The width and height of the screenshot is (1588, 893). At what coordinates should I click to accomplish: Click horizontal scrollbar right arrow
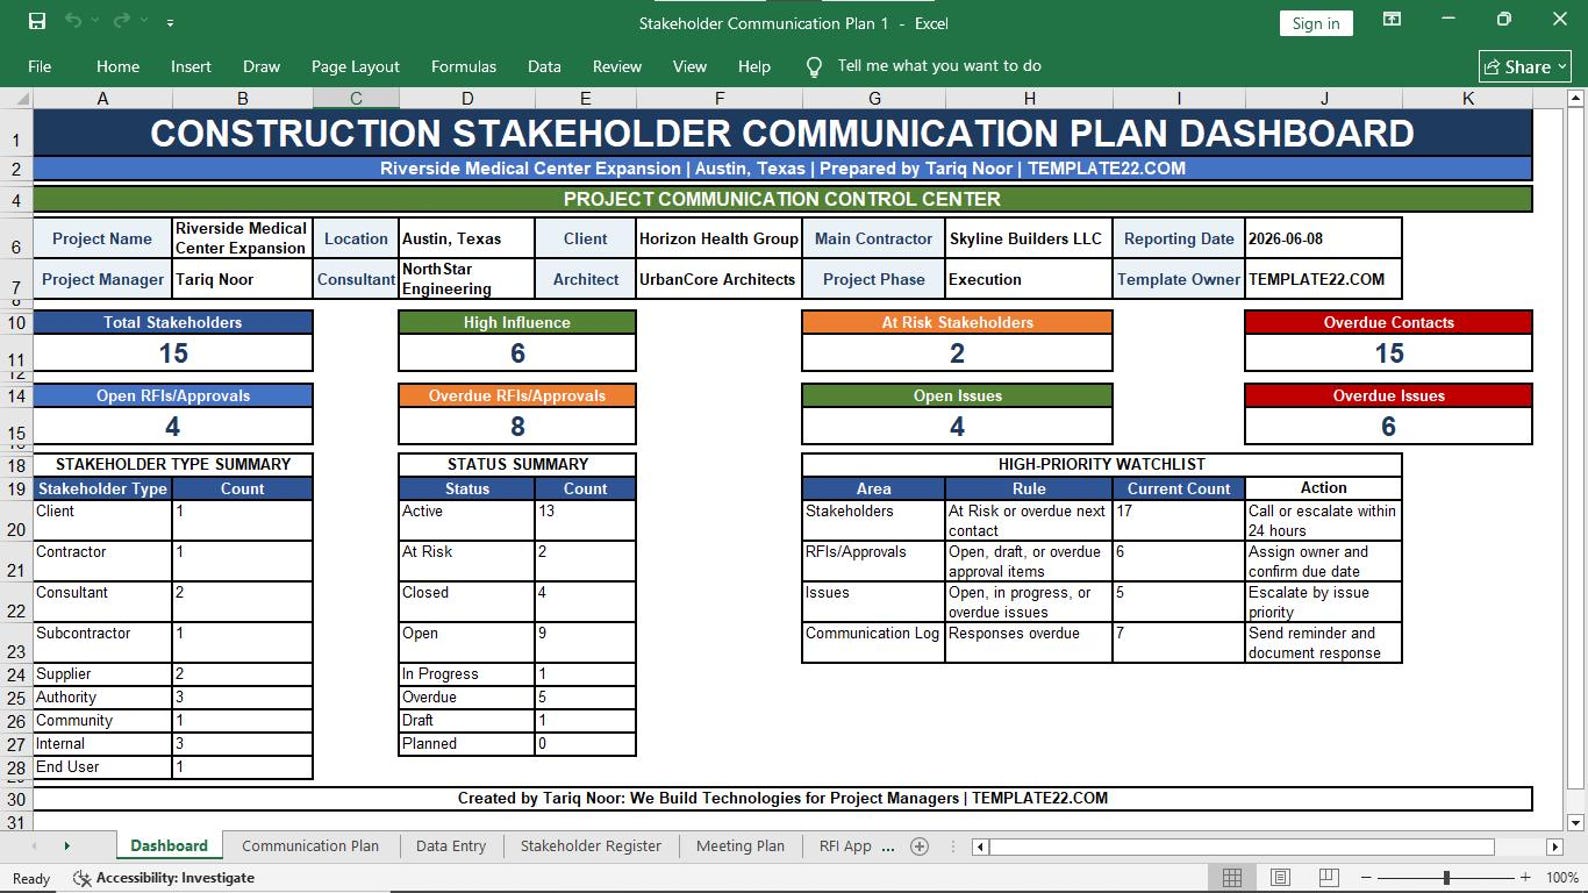tap(1554, 847)
